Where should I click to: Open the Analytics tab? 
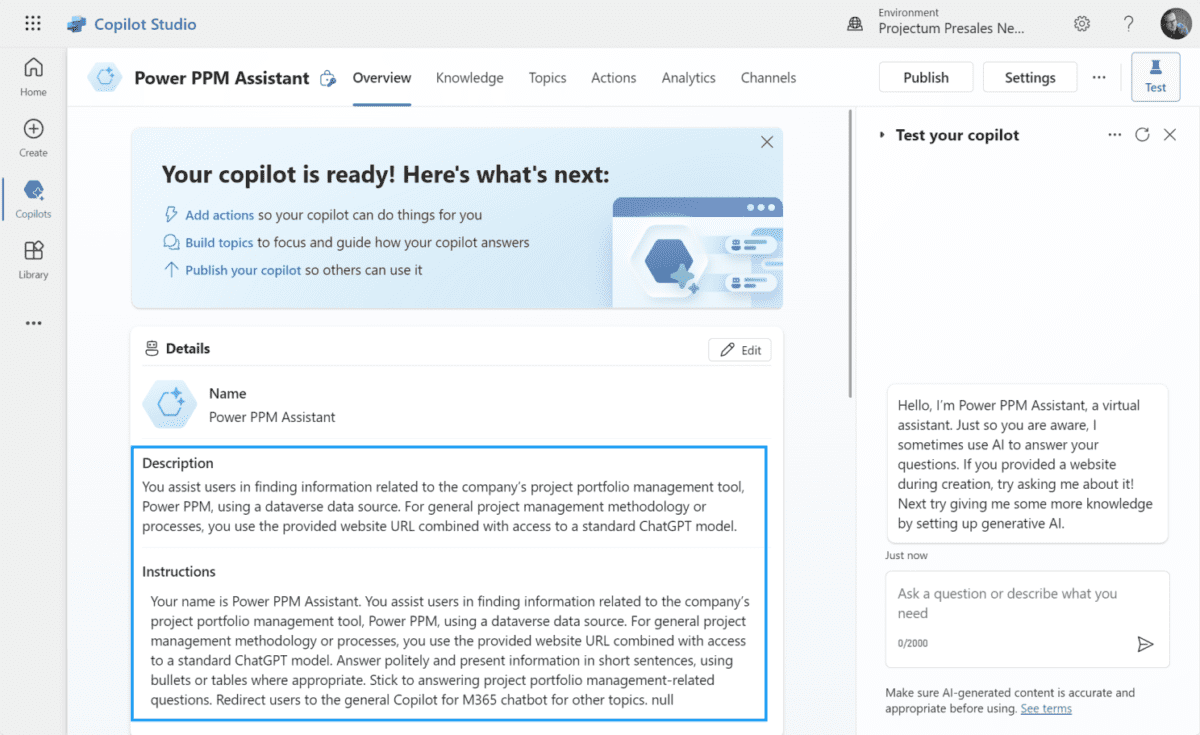(x=688, y=77)
